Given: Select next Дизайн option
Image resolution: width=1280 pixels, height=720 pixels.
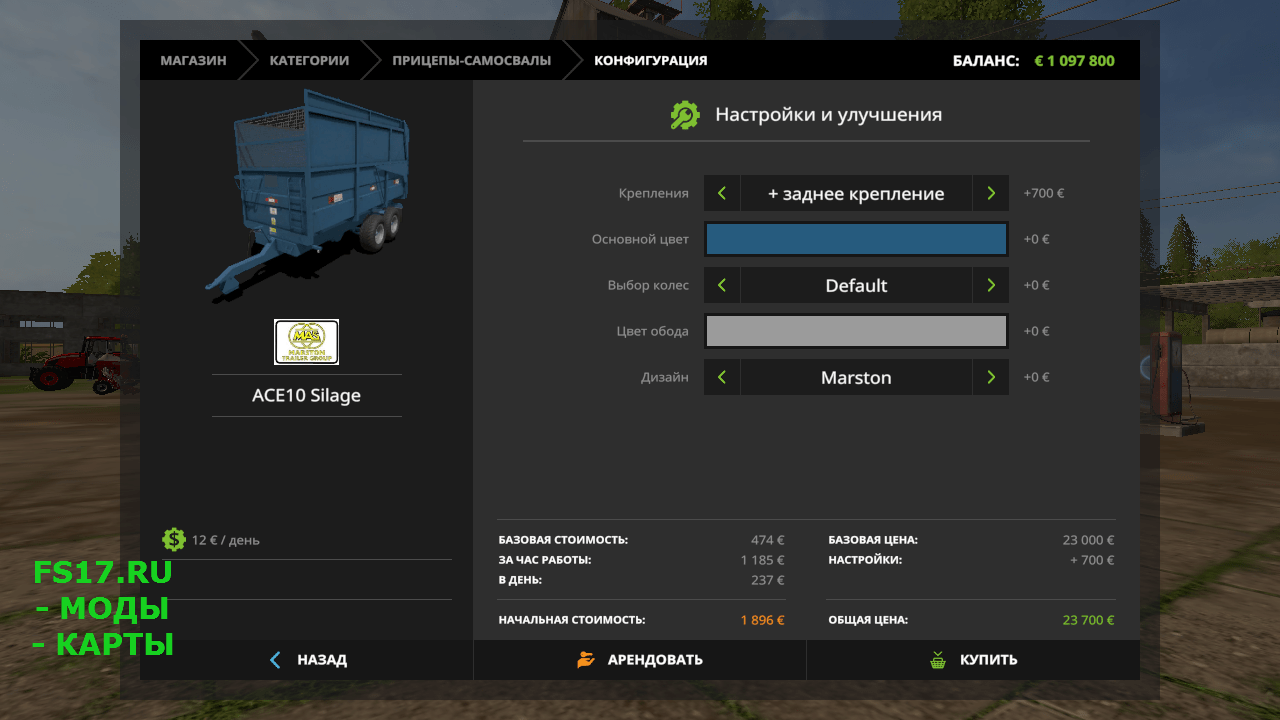Looking at the screenshot, I should 990,377.
